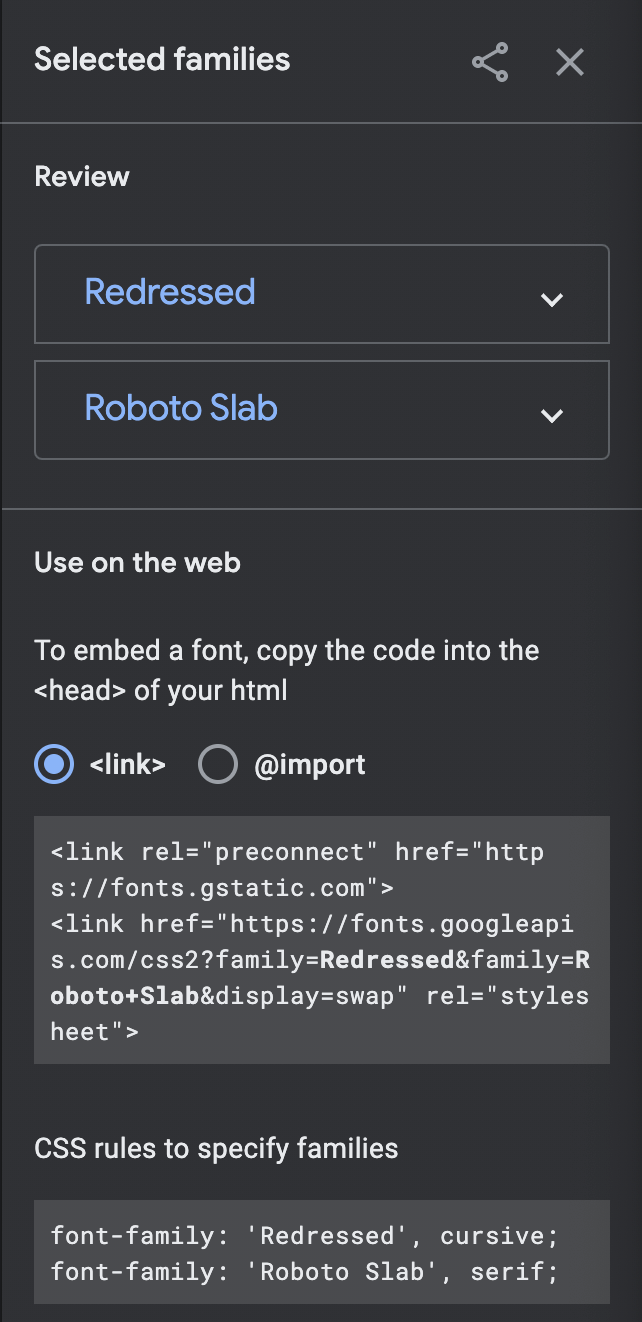The image size is (642, 1322).
Task: Click the share icon to share selected fonts
Action: click(x=489, y=61)
